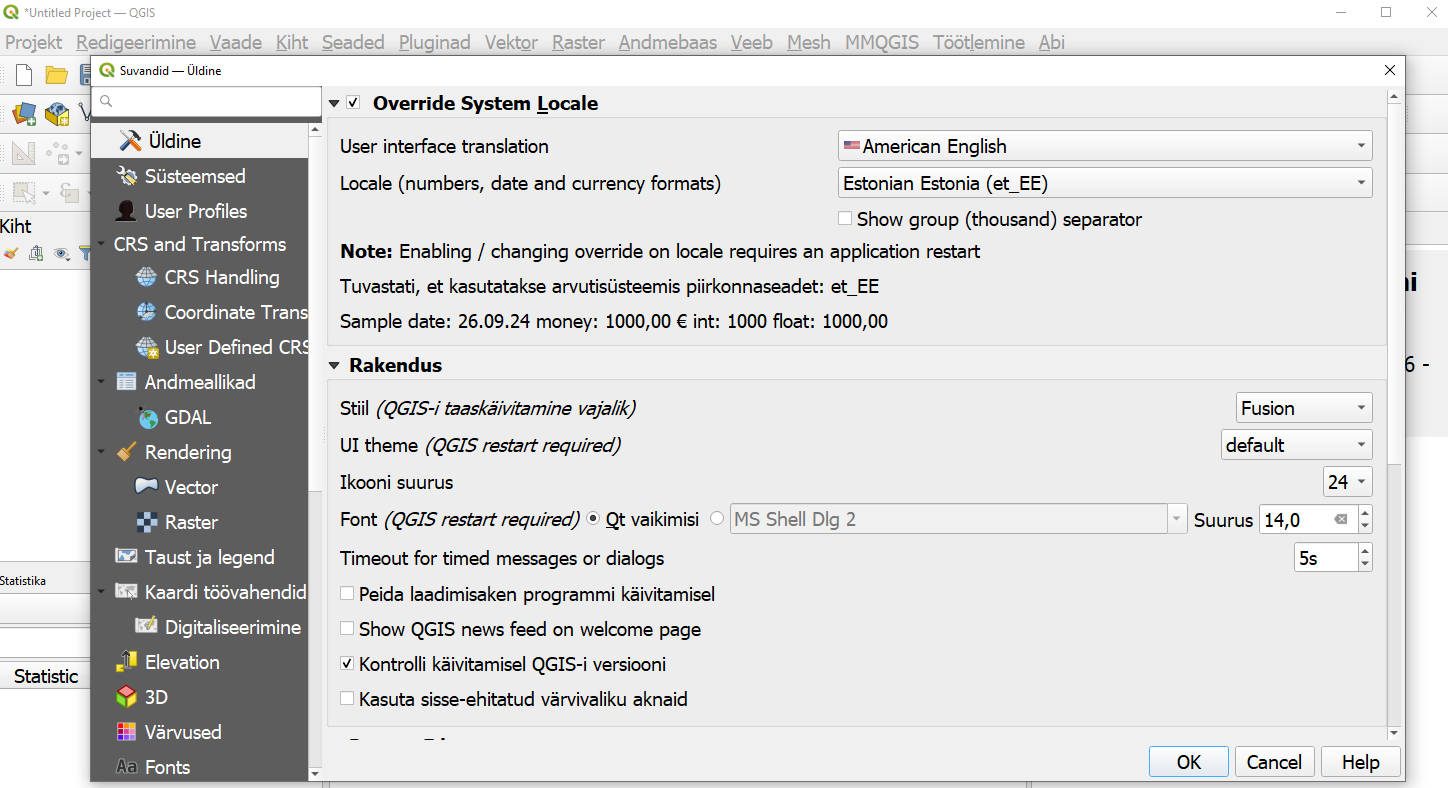Open the Ikooni suurus 24 dropdown
This screenshot has width=1448, height=788.
tap(1347, 482)
